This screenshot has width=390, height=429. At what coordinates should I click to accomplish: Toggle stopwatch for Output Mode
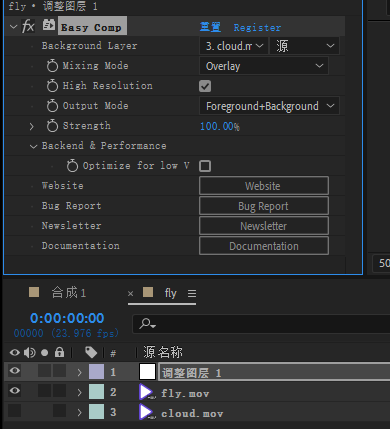point(52,106)
